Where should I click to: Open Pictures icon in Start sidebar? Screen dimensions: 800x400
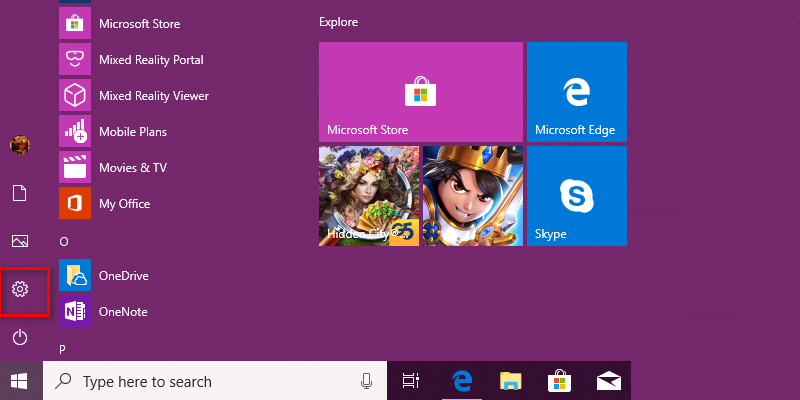coord(20,241)
